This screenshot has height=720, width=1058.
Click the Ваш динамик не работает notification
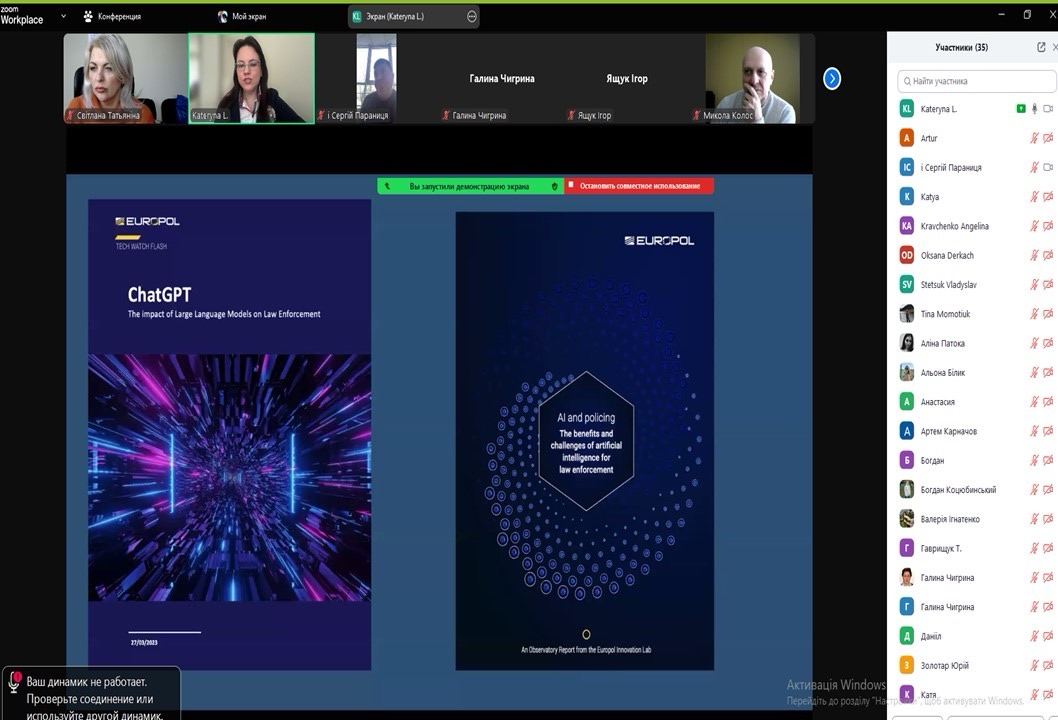[x=92, y=694]
